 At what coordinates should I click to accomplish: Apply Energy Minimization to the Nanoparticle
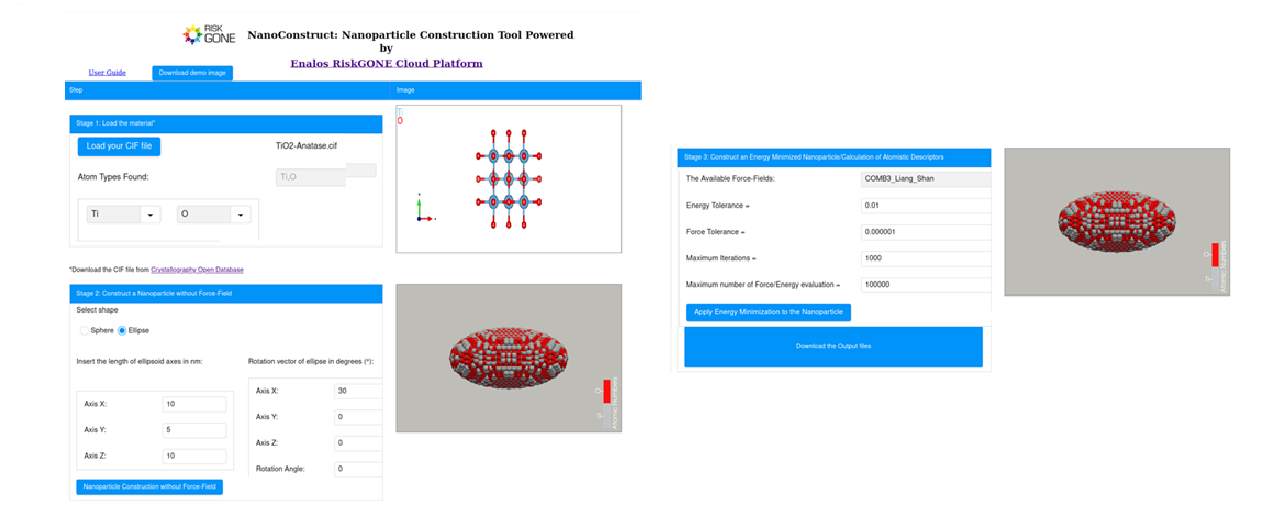[x=768, y=312]
